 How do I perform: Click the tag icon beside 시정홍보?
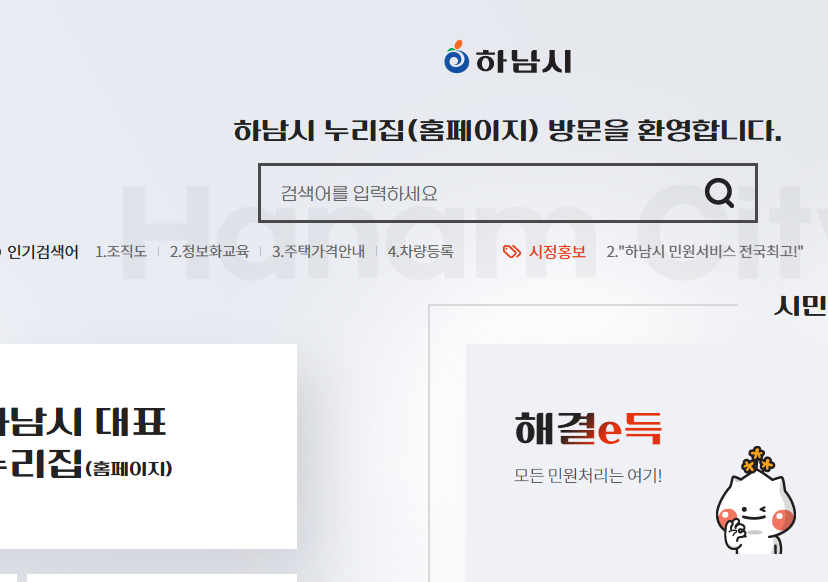(x=512, y=253)
